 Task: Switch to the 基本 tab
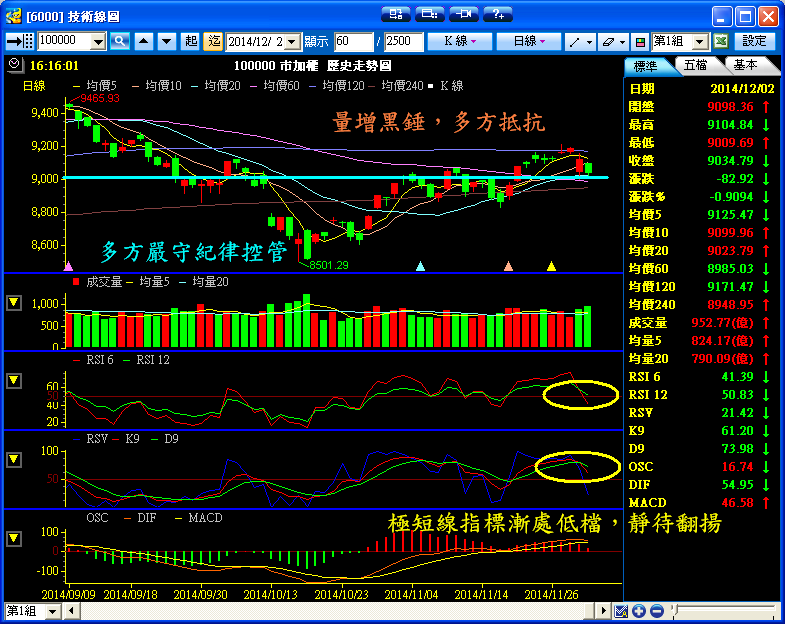(745, 65)
